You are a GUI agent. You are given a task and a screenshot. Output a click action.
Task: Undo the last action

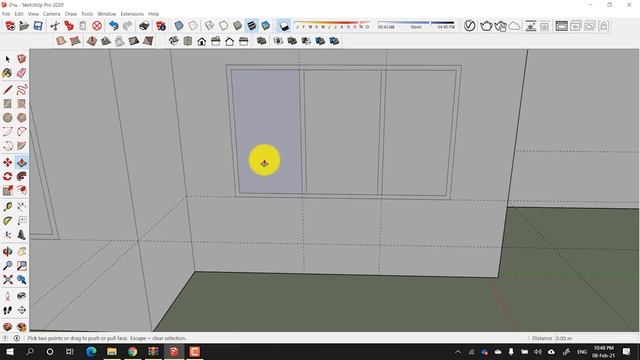(113, 26)
